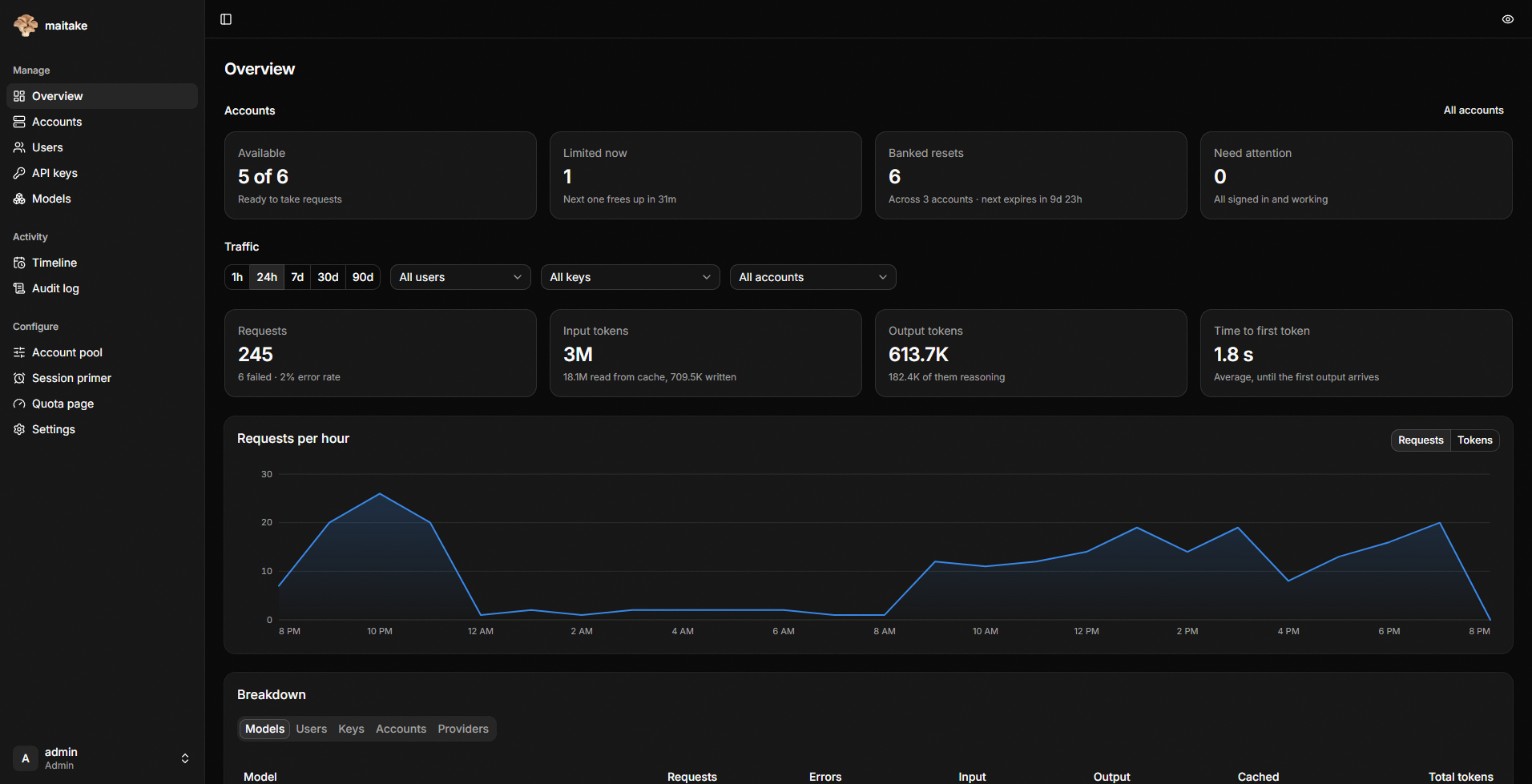1532x784 pixels.
Task: Click the Time to first token card
Action: 1356,353
